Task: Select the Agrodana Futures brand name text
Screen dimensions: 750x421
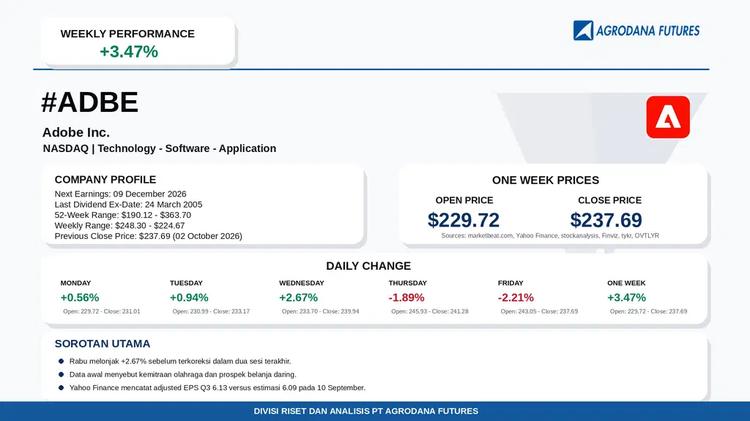Action: click(x=648, y=31)
